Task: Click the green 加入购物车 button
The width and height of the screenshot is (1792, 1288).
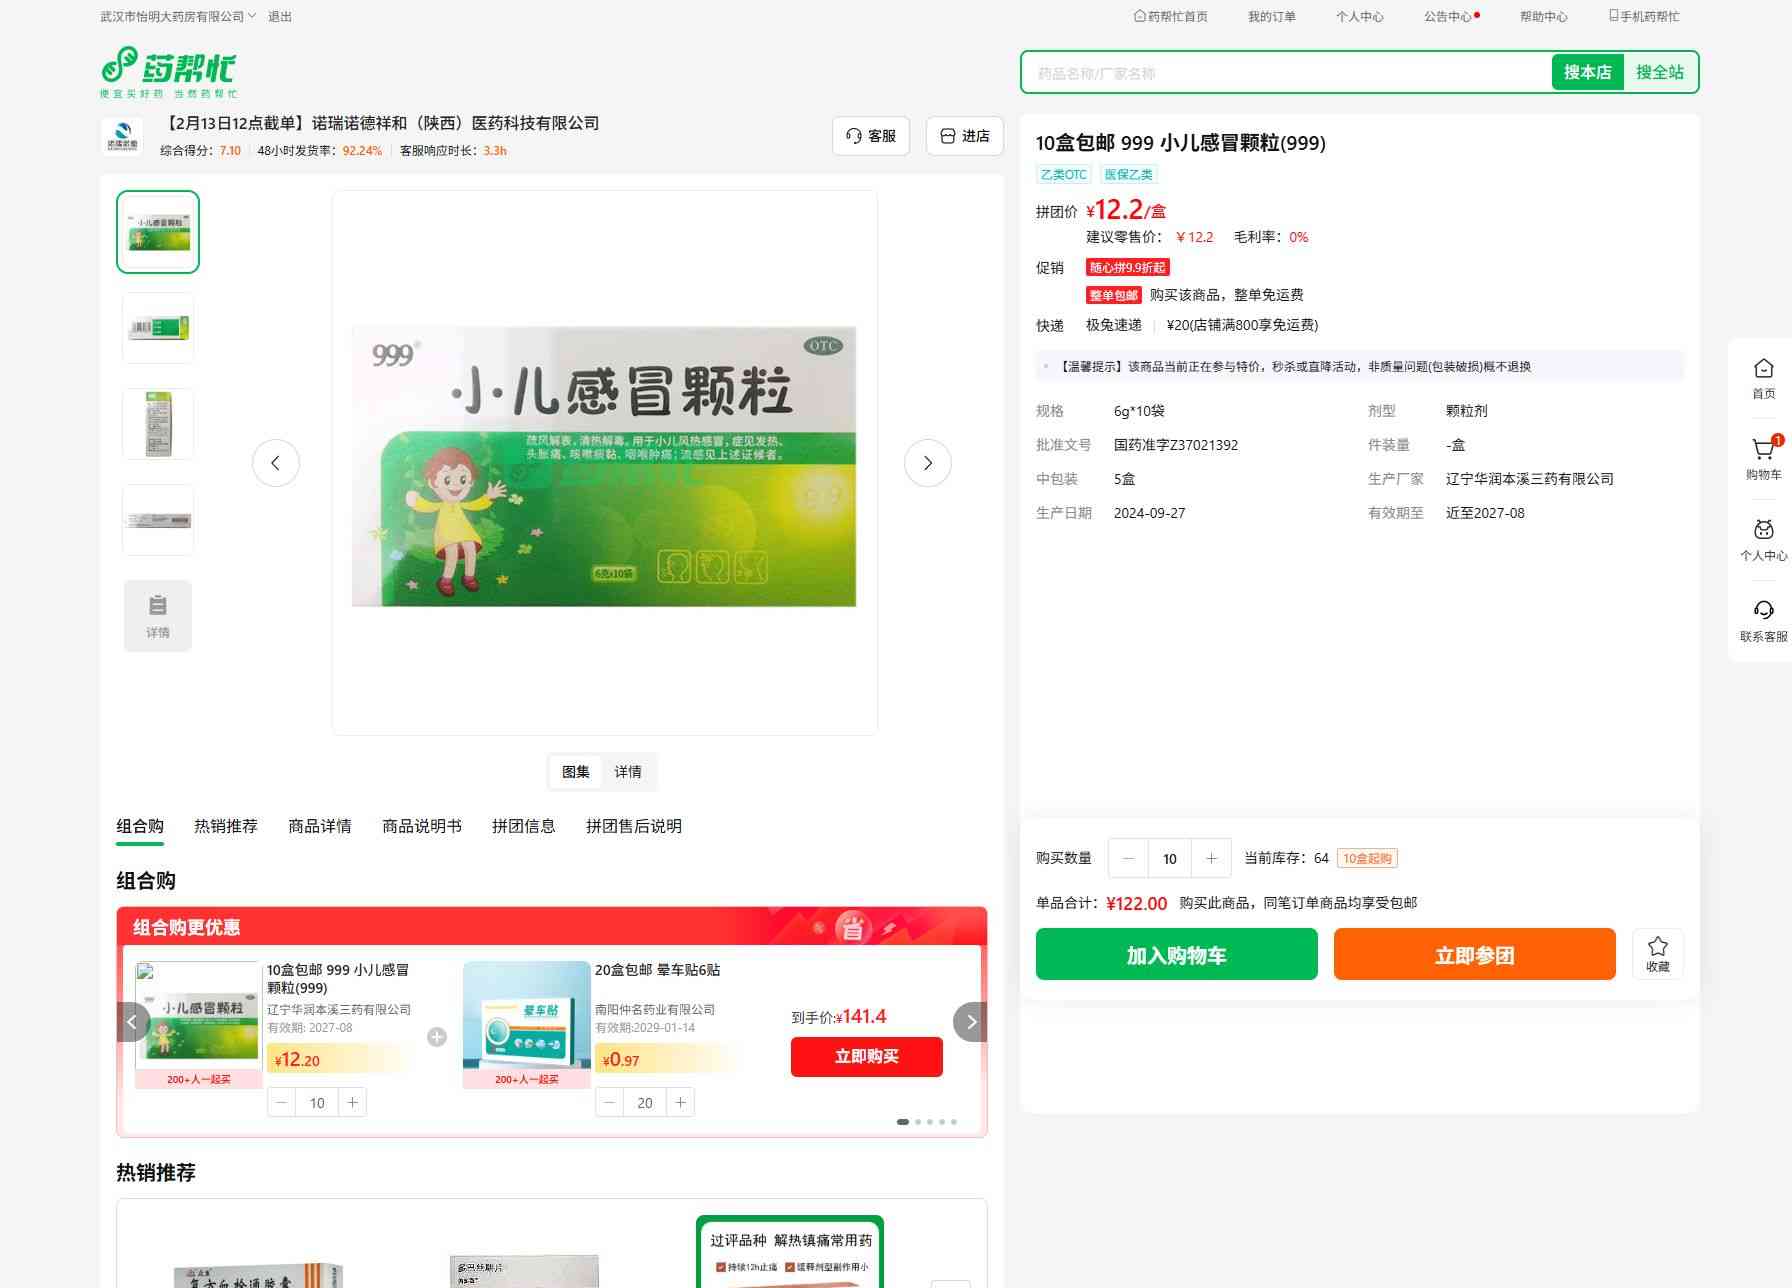Action: coord(1176,954)
